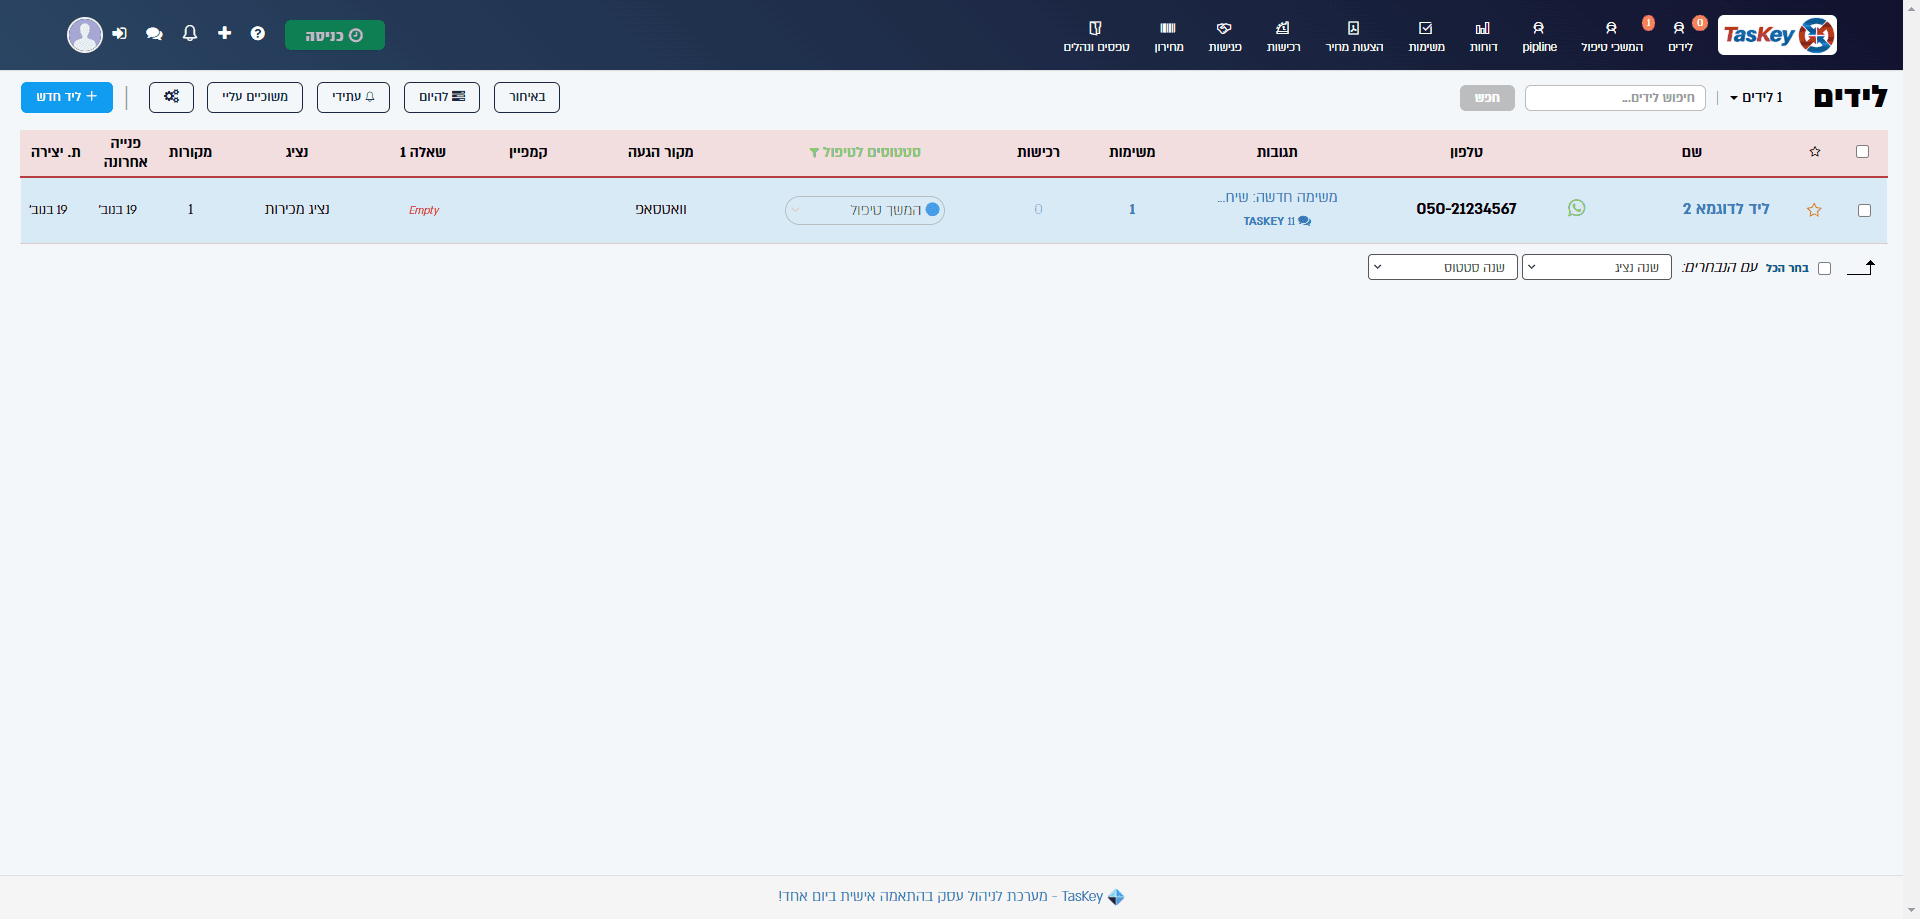Expand the המשך טיפול status dropdown

[864, 210]
